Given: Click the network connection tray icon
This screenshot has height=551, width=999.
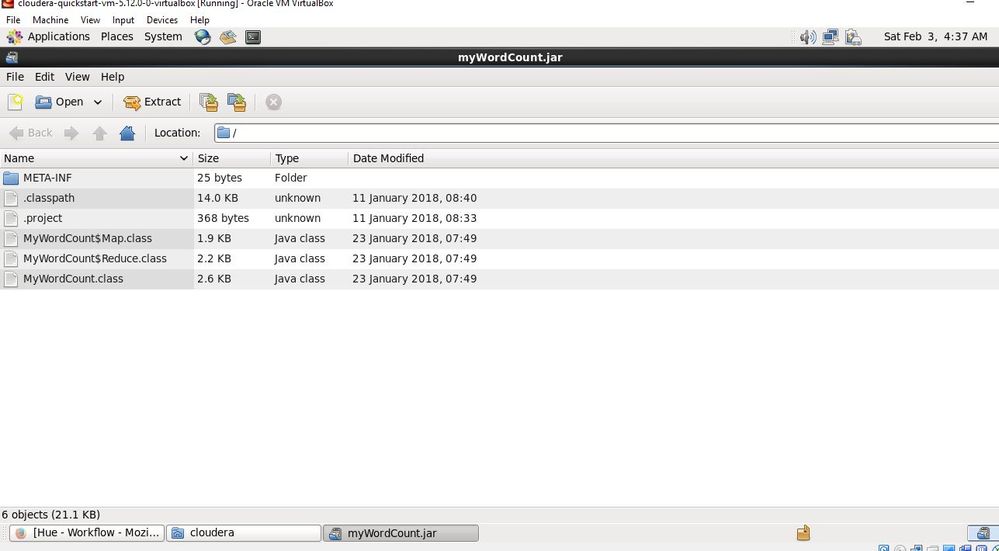Looking at the screenshot, I should [x=830, y=37].
